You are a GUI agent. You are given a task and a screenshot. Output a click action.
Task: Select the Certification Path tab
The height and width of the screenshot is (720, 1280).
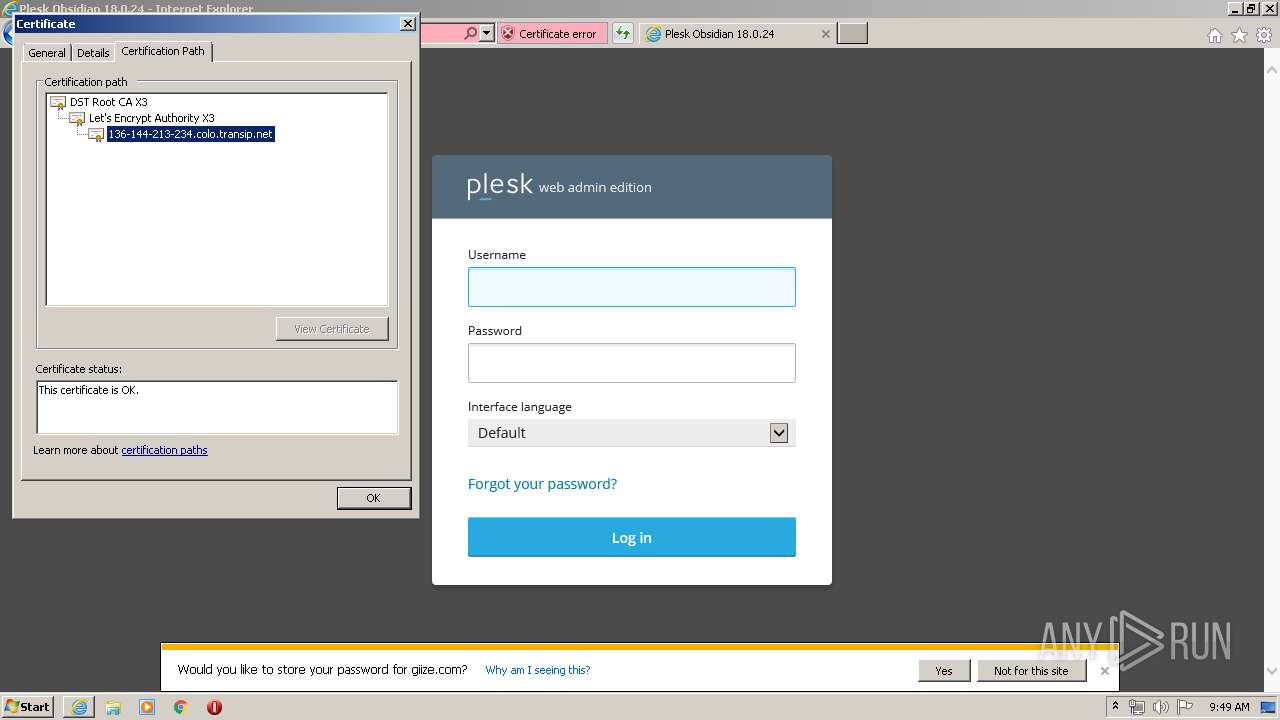point(163,51)
